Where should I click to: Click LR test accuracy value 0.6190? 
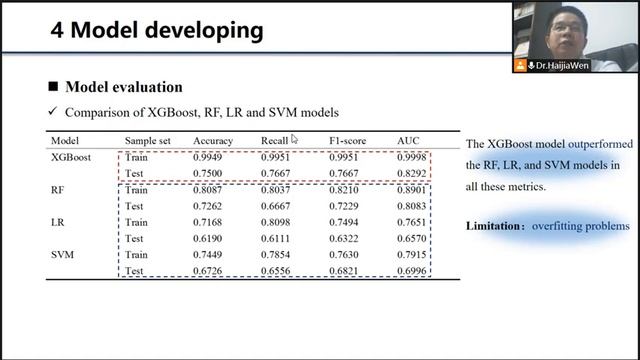[x=207, y=238]
